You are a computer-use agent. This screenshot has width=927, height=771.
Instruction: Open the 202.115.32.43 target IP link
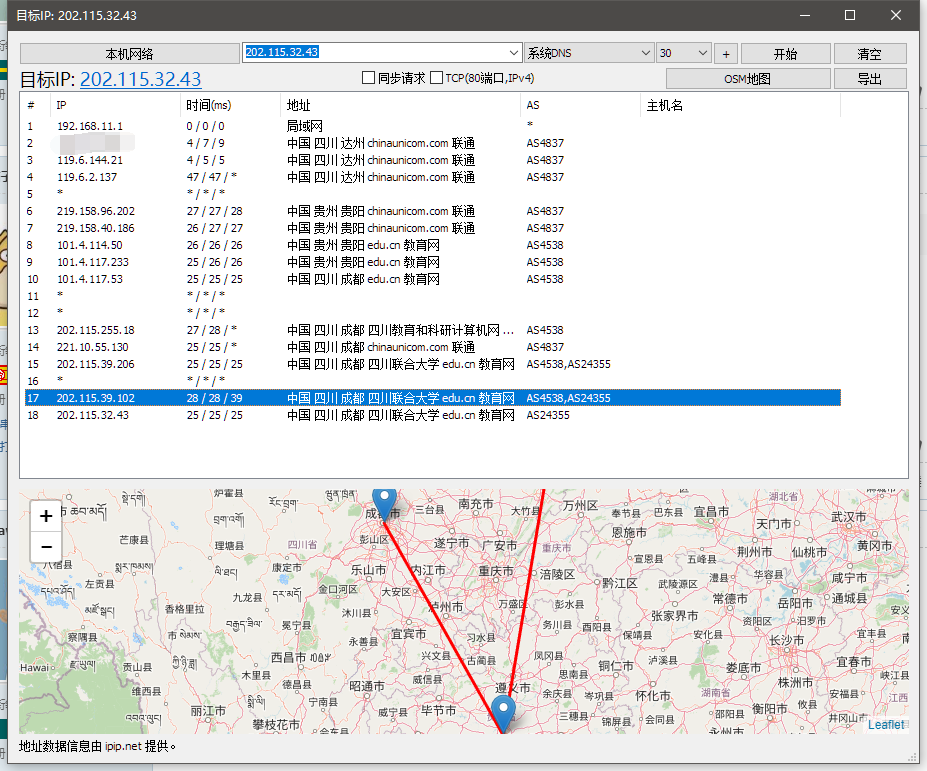141,79
